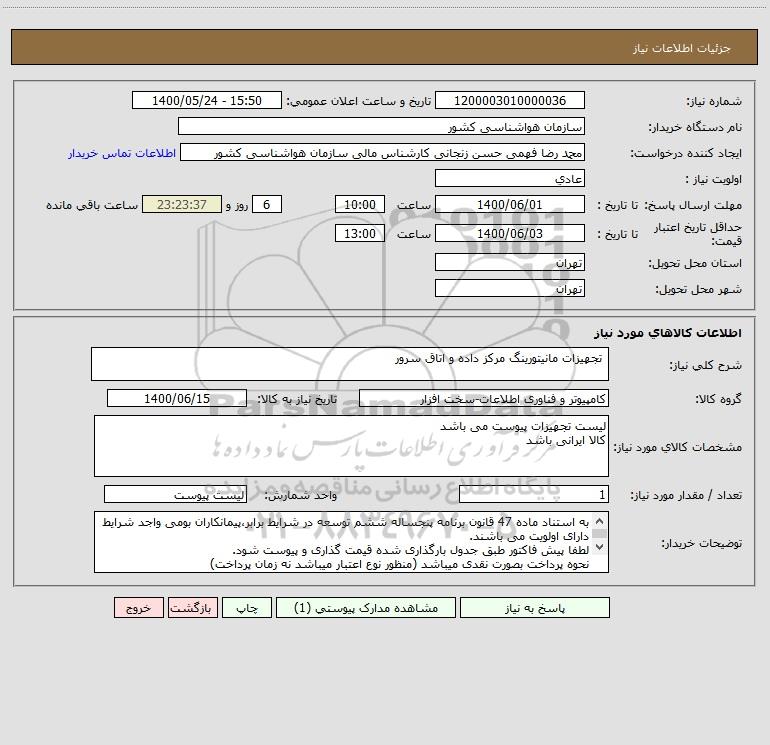This screenshot has height=745, width=770.
Task: Click the چاپ print button
Action: click(x=247, y=607)
